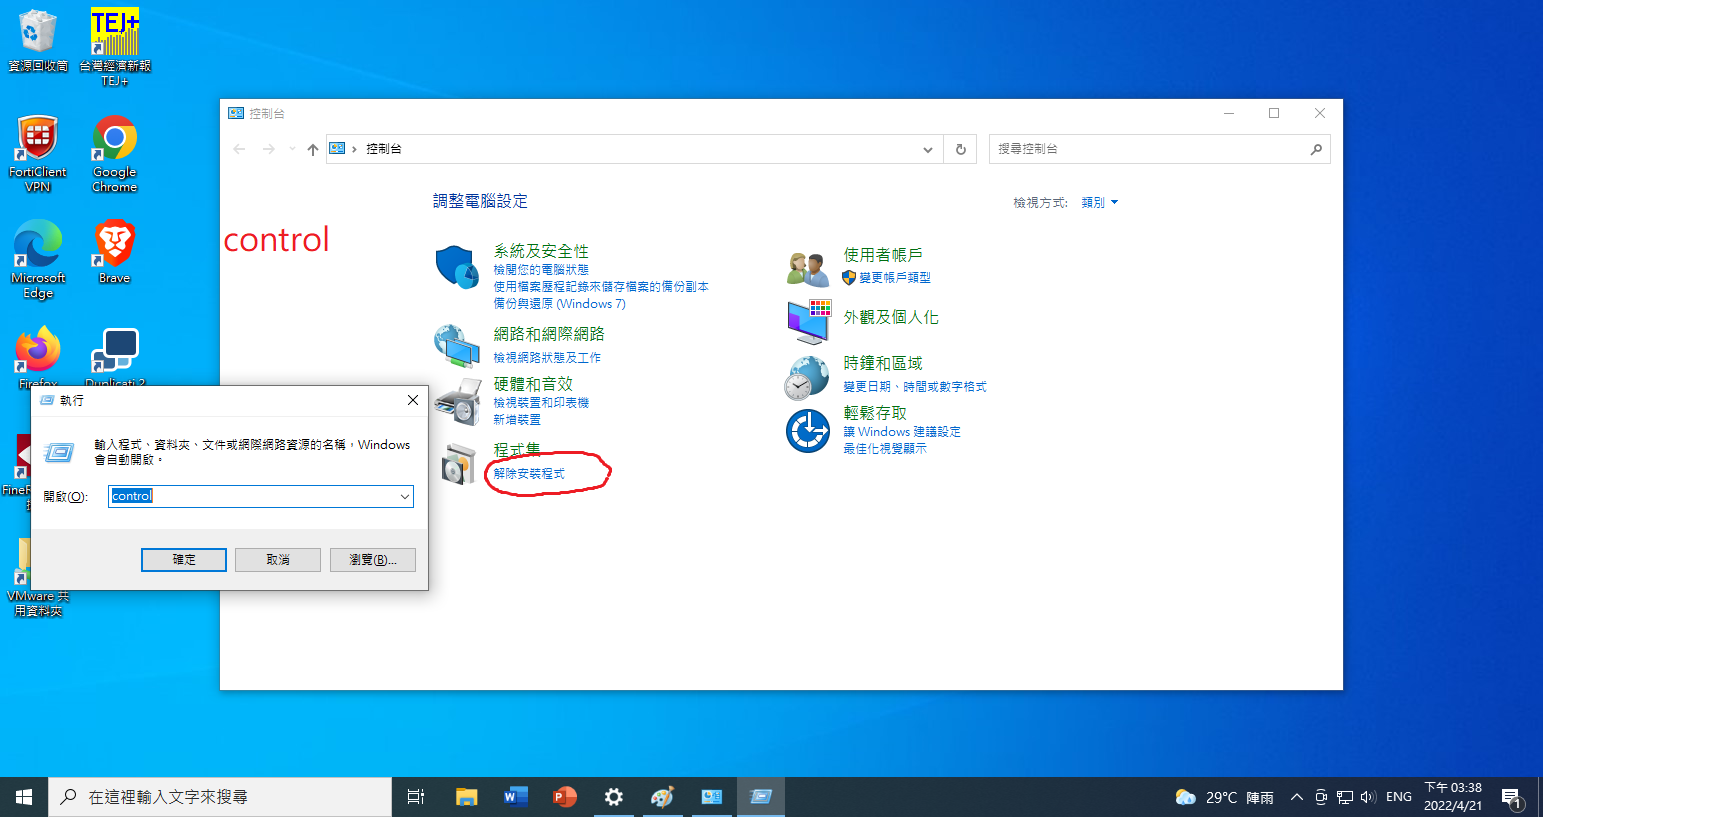Viewport: 1716px width, 840px height.
Task: Cancel the Run dialog with 取消
Action: [x=278, y=560]
